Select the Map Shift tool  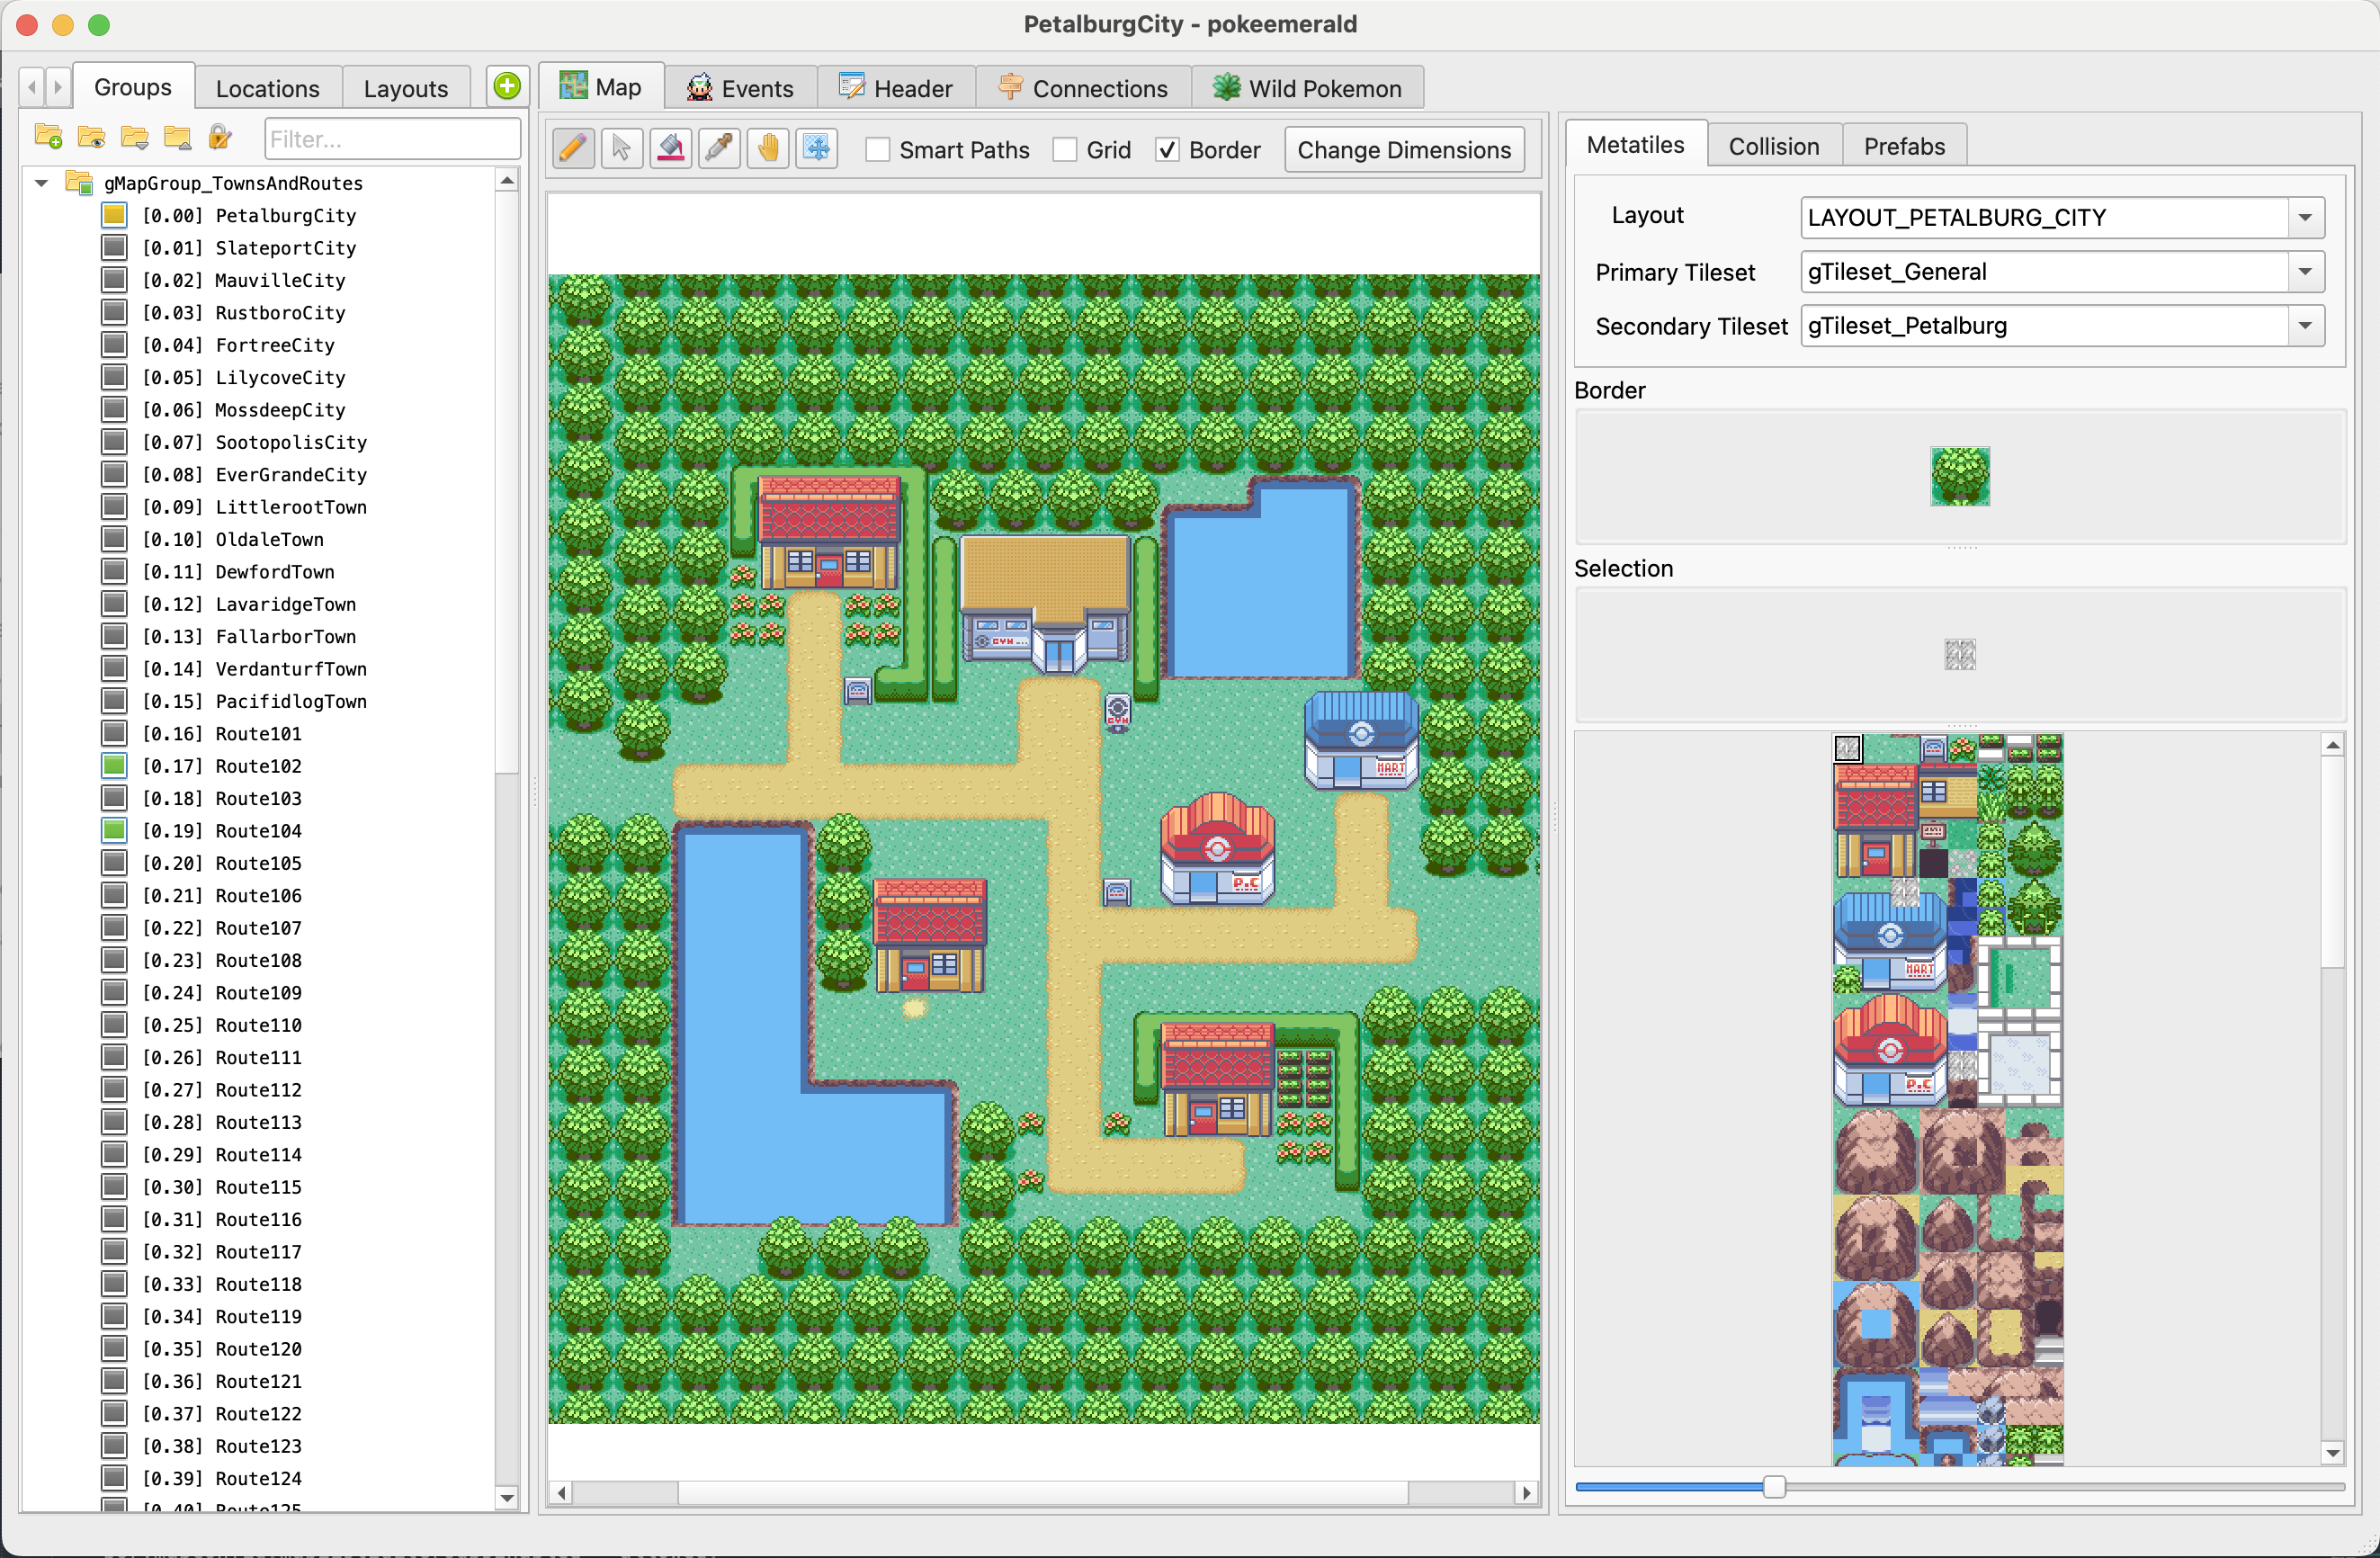coord(816,148)
